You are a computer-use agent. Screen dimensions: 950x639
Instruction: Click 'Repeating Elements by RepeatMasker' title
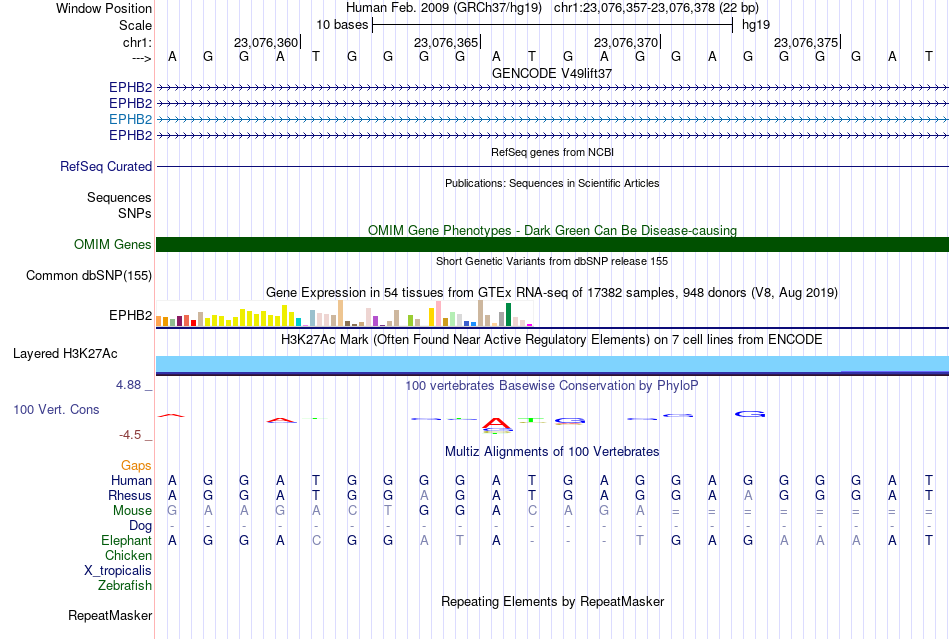click(x=552, y=601)
